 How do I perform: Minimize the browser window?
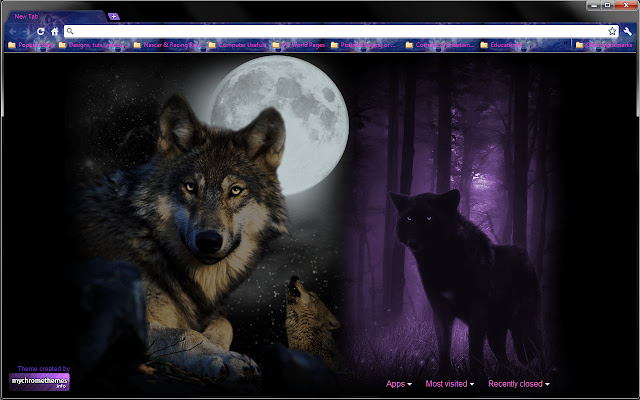pos(594,5)
